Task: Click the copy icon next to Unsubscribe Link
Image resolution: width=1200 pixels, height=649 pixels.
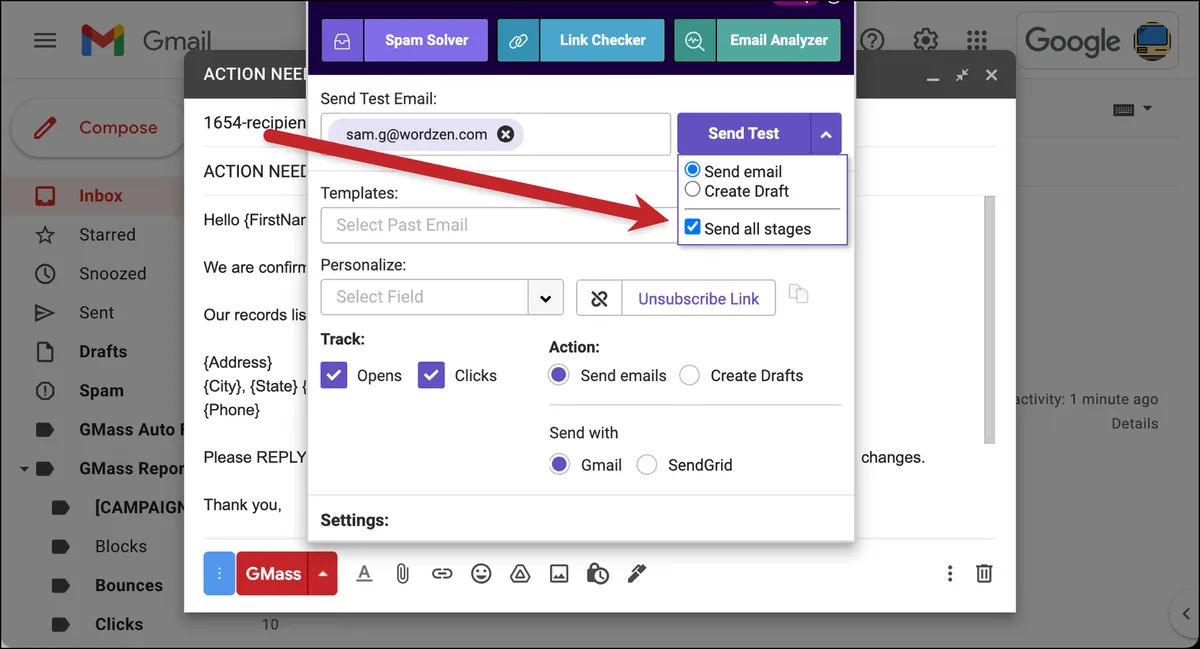Action: [x=797, y=294]
